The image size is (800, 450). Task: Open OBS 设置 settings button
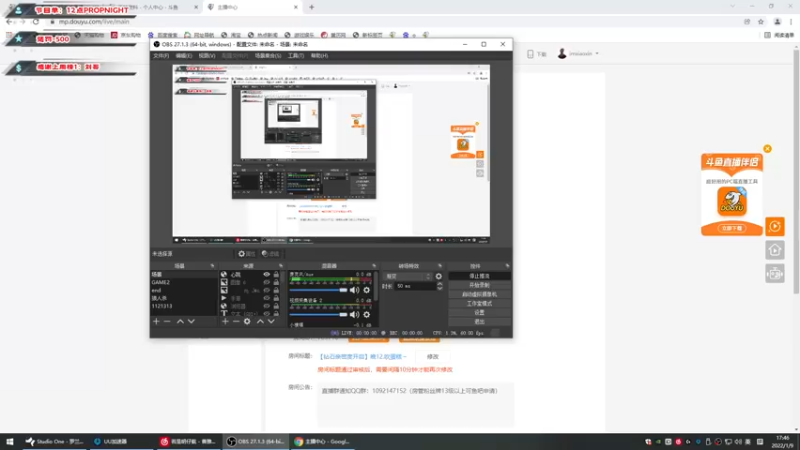(479, 313)
